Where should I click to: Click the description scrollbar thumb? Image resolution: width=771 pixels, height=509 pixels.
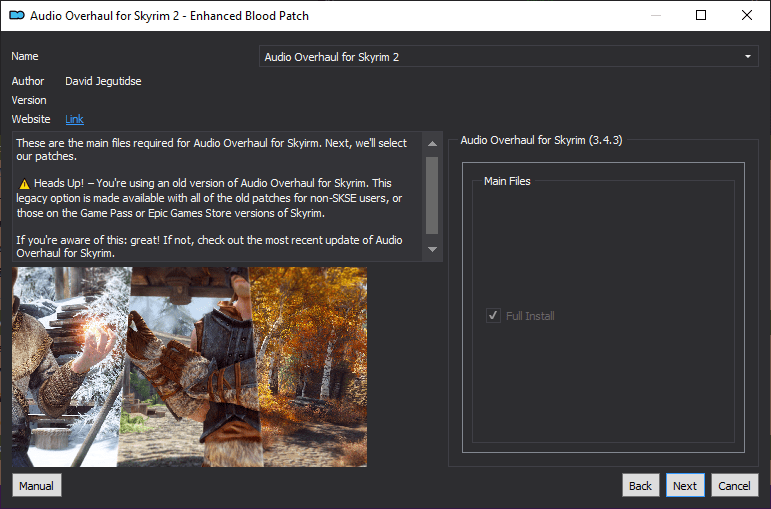(x=432, y=195)
